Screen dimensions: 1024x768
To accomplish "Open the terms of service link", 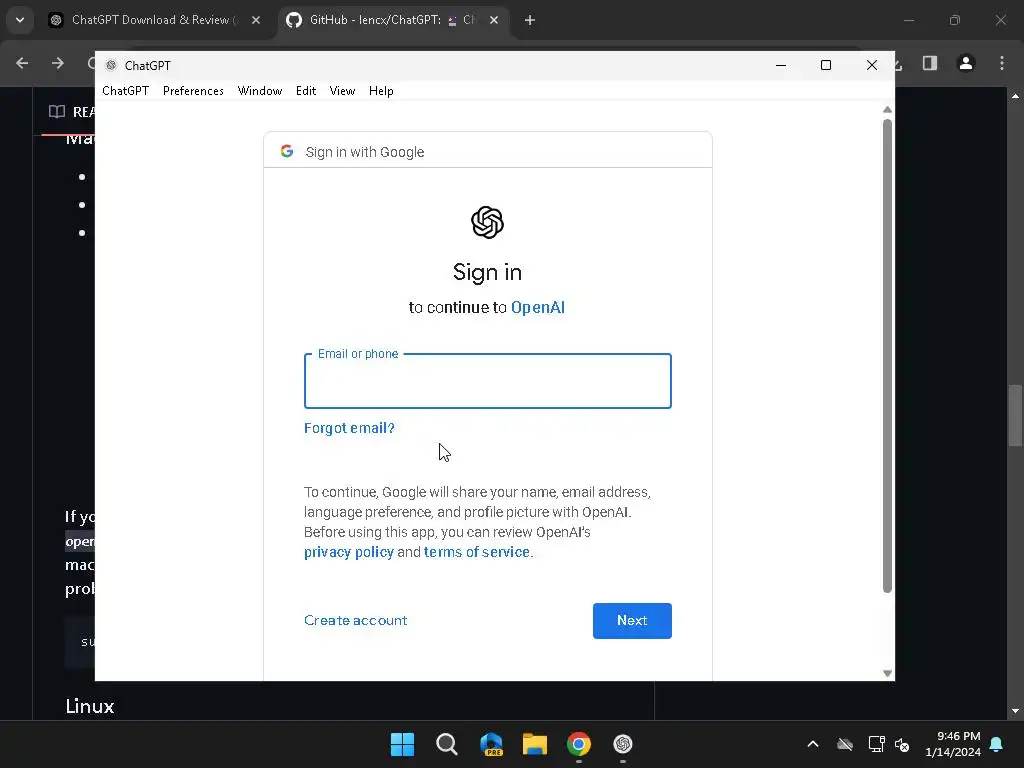I will coord(477,552).
